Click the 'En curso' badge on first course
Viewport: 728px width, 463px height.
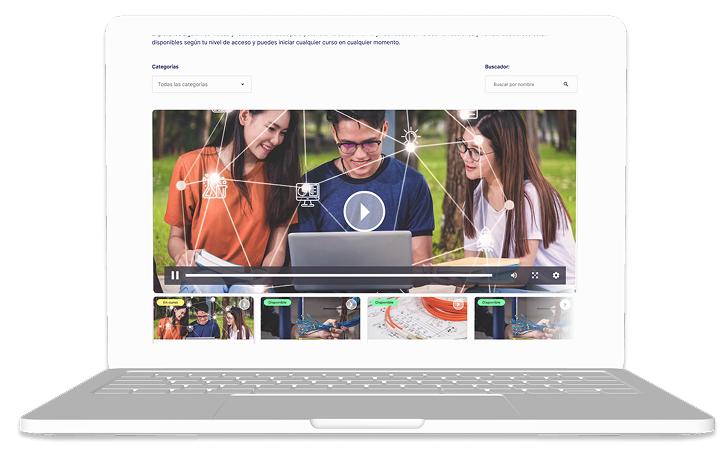170,302
